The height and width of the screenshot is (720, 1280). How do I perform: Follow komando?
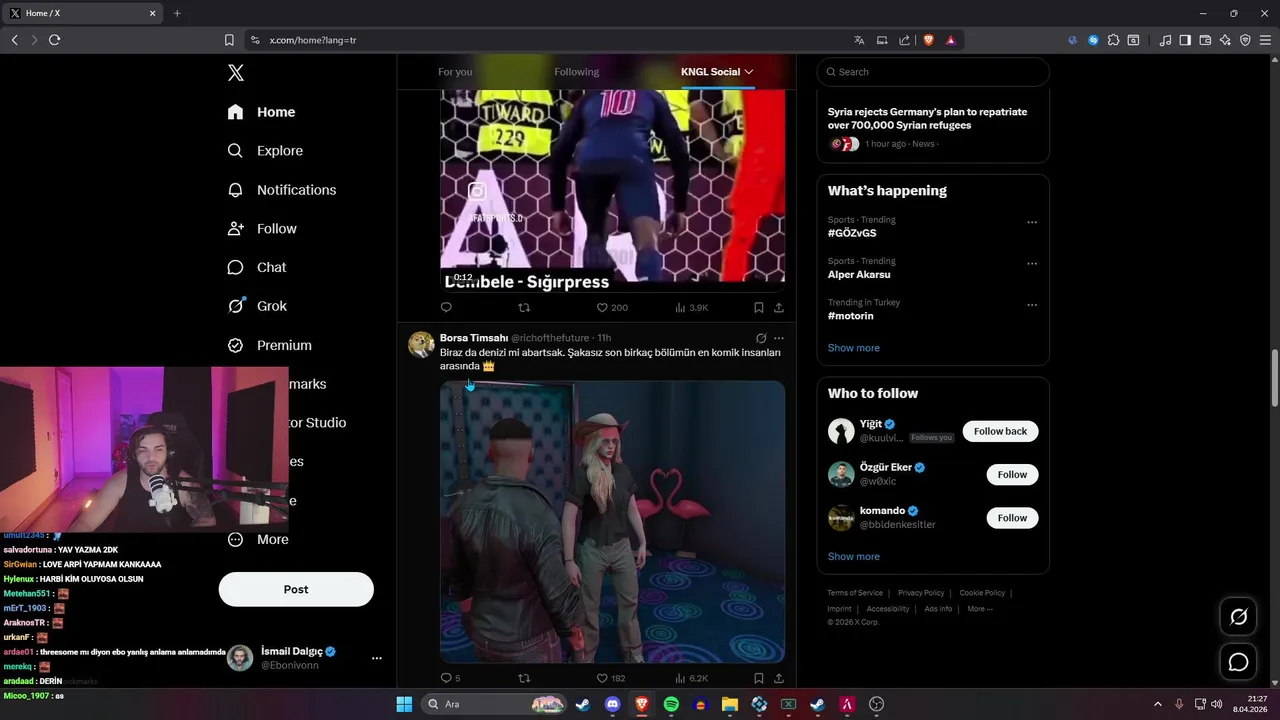(x=1012, y=518)
